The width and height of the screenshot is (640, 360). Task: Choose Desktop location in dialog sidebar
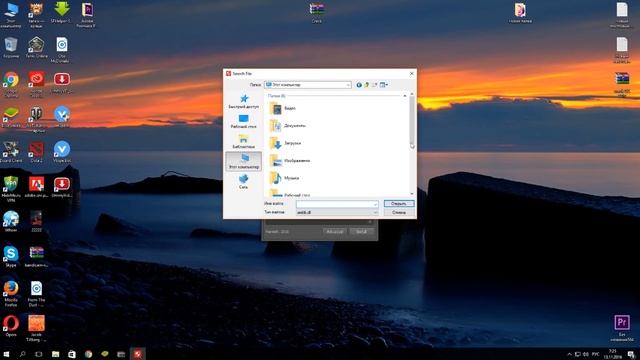click(244, 121)
